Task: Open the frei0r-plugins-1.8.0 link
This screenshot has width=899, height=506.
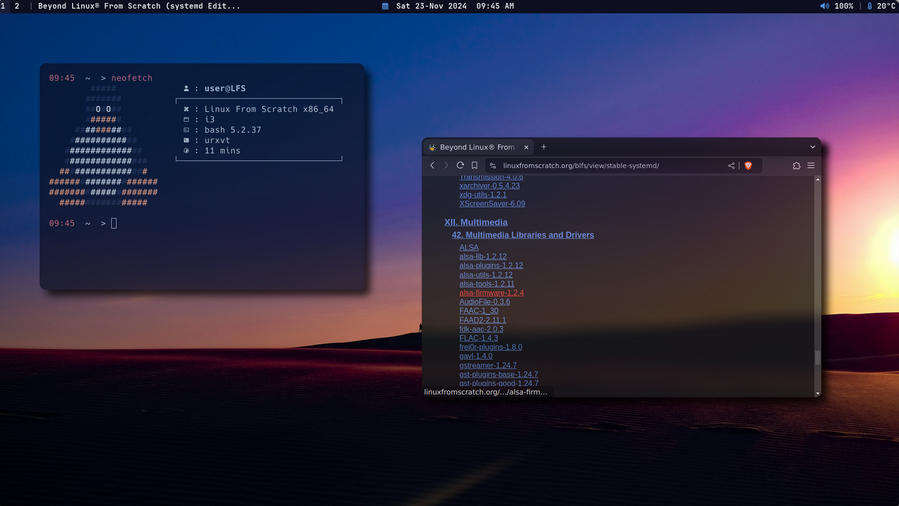Action: coord(490,347)
